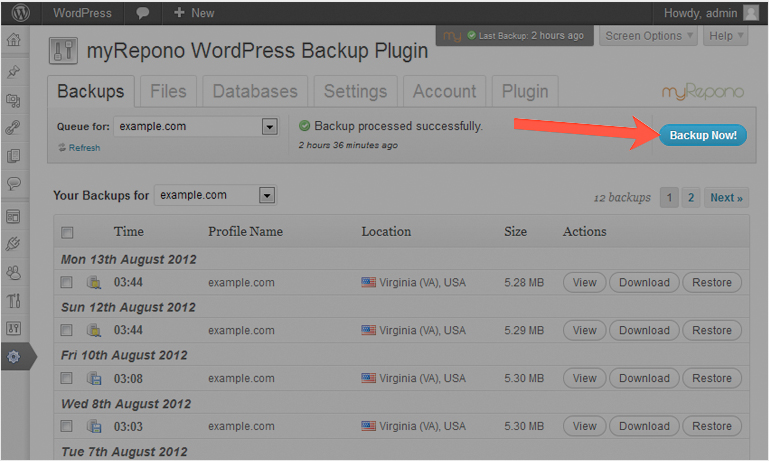View the 5.29 MB backup from 12th August
The image size is (769, 461).
585,331
